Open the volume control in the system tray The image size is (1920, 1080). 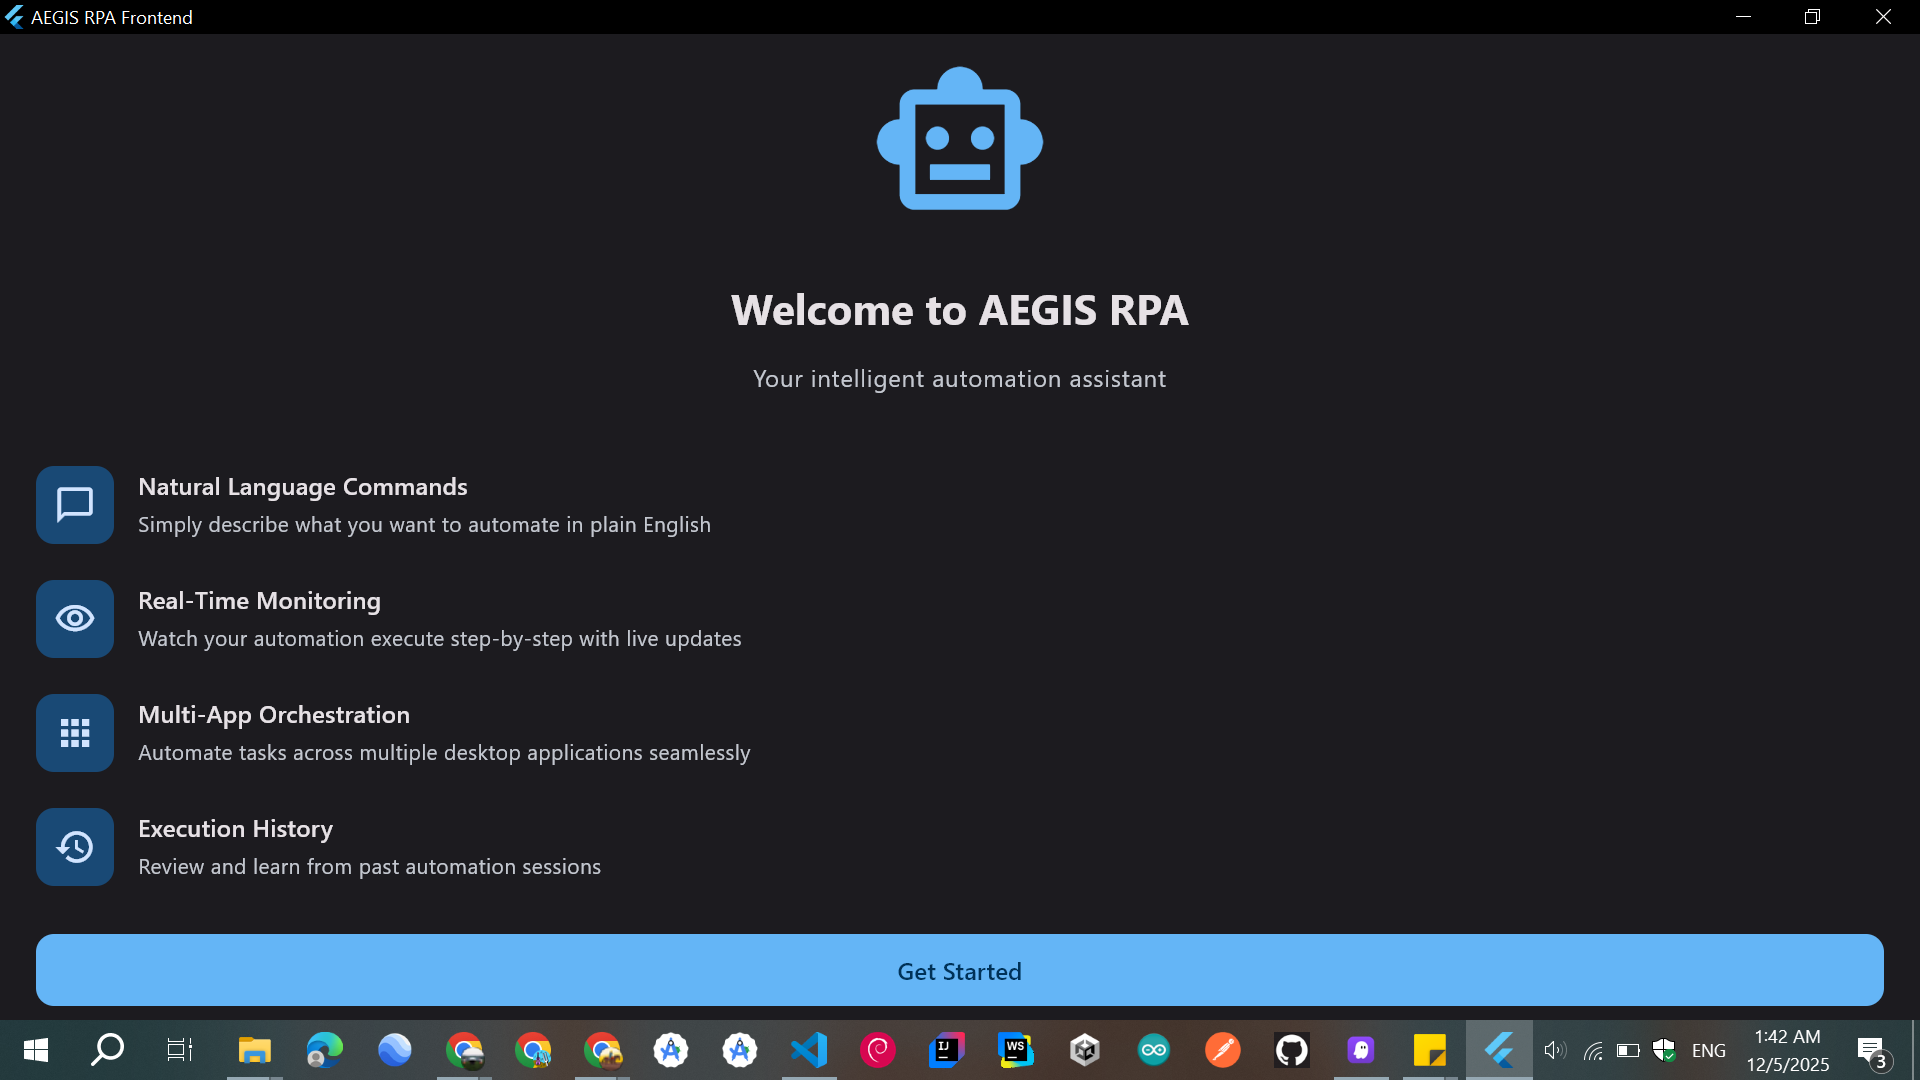[1554, 1050]
